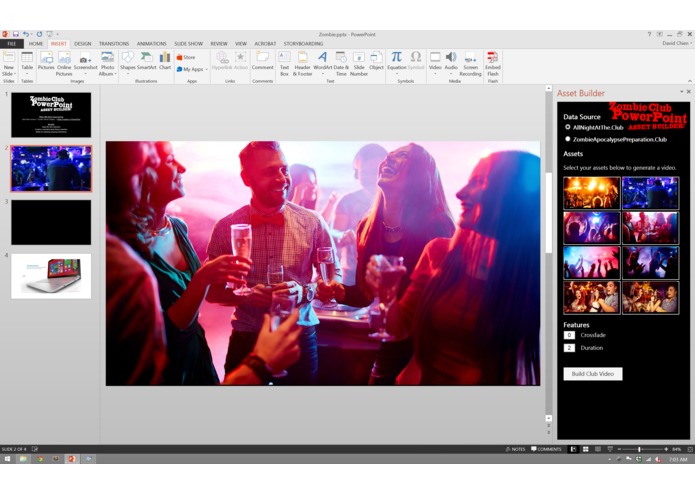695x494 pixels.
Task: Open the Asset Builder pane options arrow
Action: 681,92
